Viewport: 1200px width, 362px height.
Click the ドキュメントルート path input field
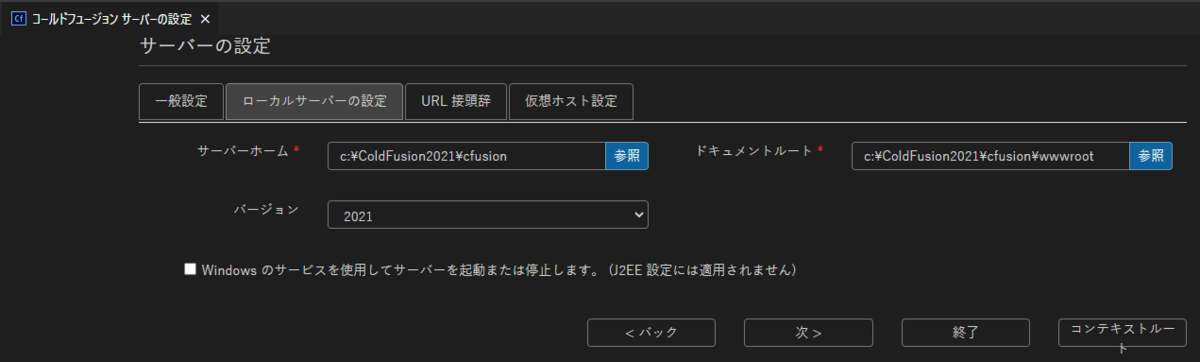coord(991,156)
